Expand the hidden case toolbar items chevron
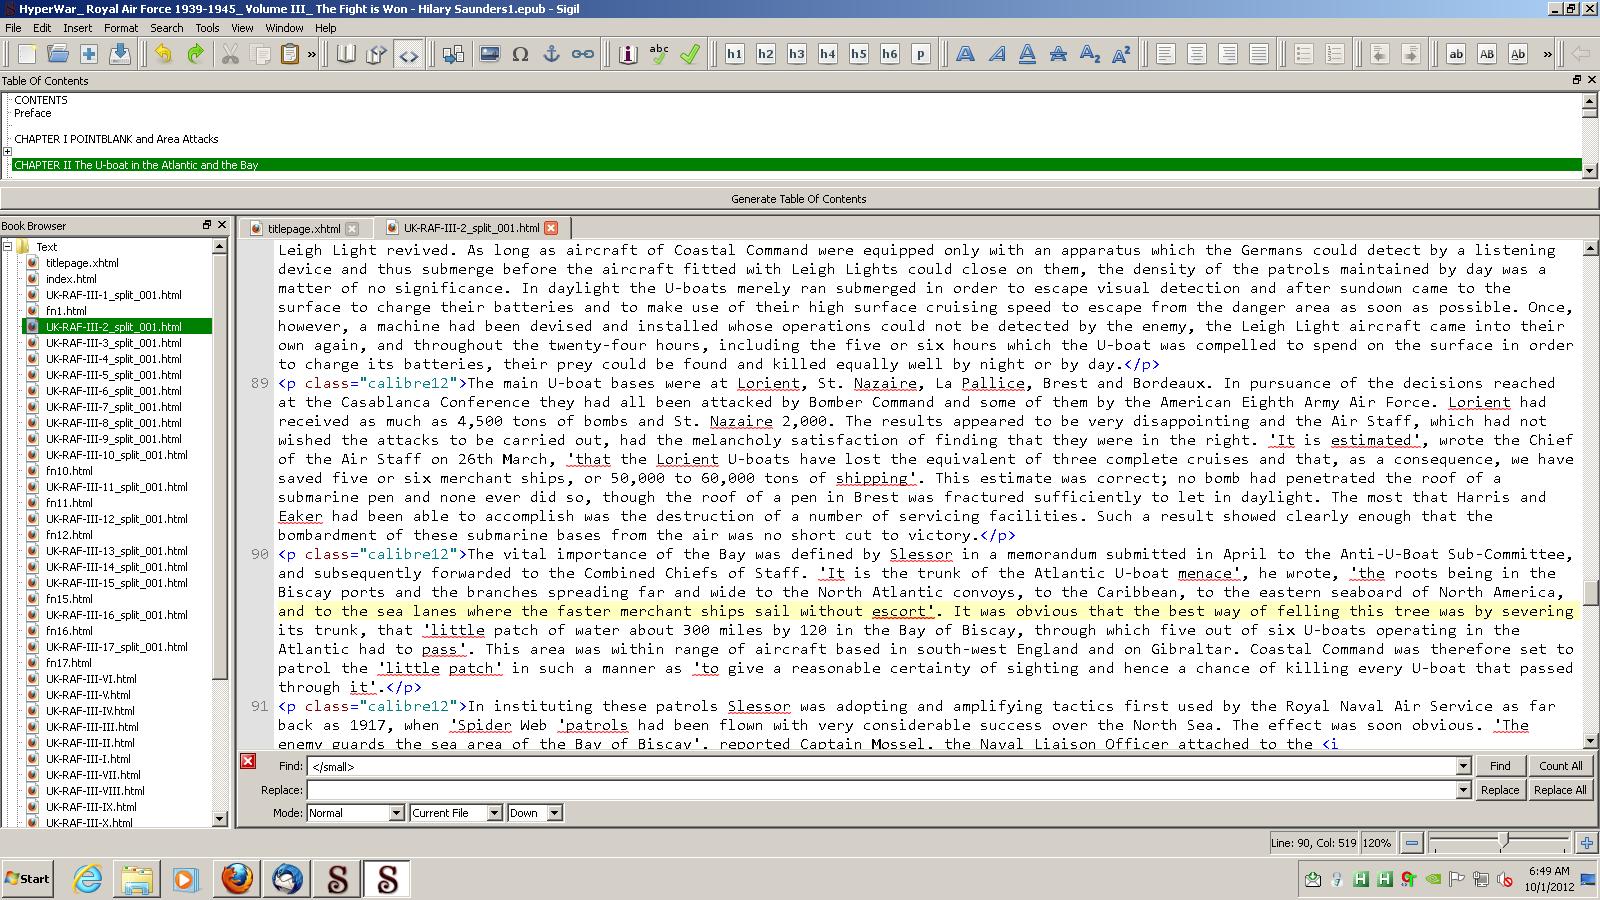Screen dimensions: 1600x900 (1547, 54)
